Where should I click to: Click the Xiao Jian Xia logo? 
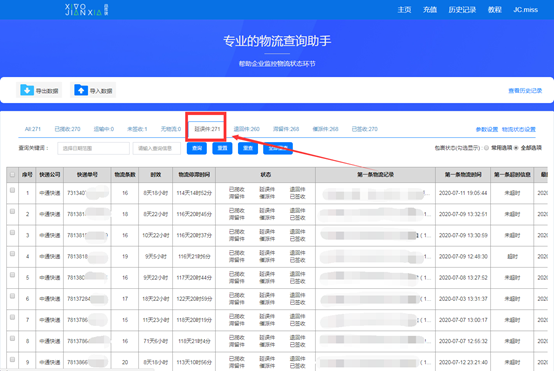(x=87, y=10)
